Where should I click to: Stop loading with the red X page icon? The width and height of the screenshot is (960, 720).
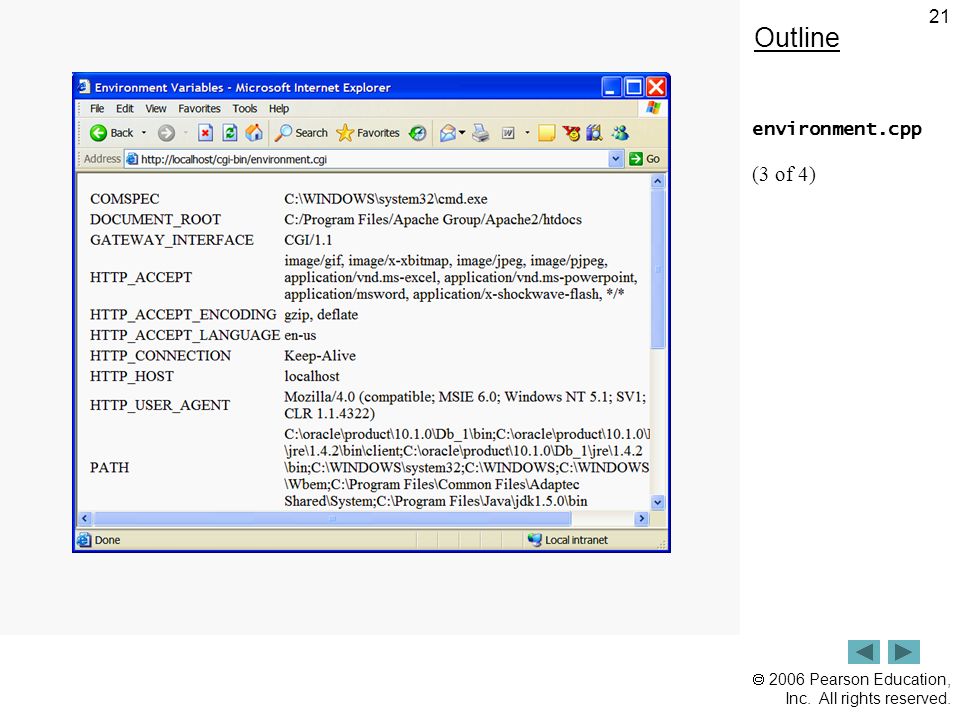coord(205,133)
